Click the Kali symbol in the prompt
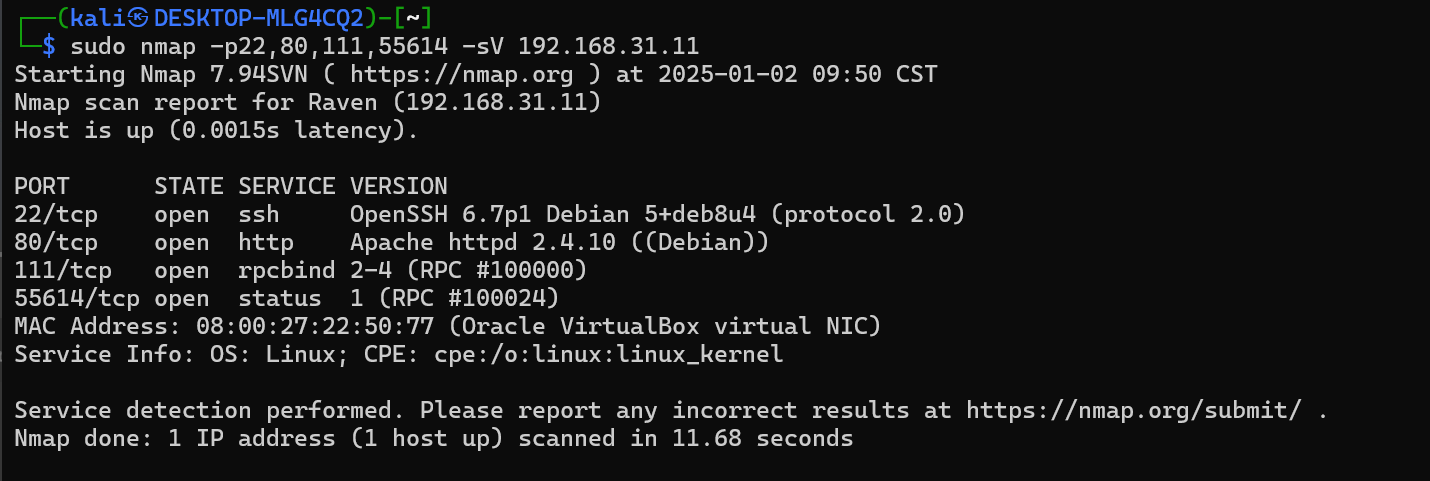 pyautogui.click(x=139, y=18)
